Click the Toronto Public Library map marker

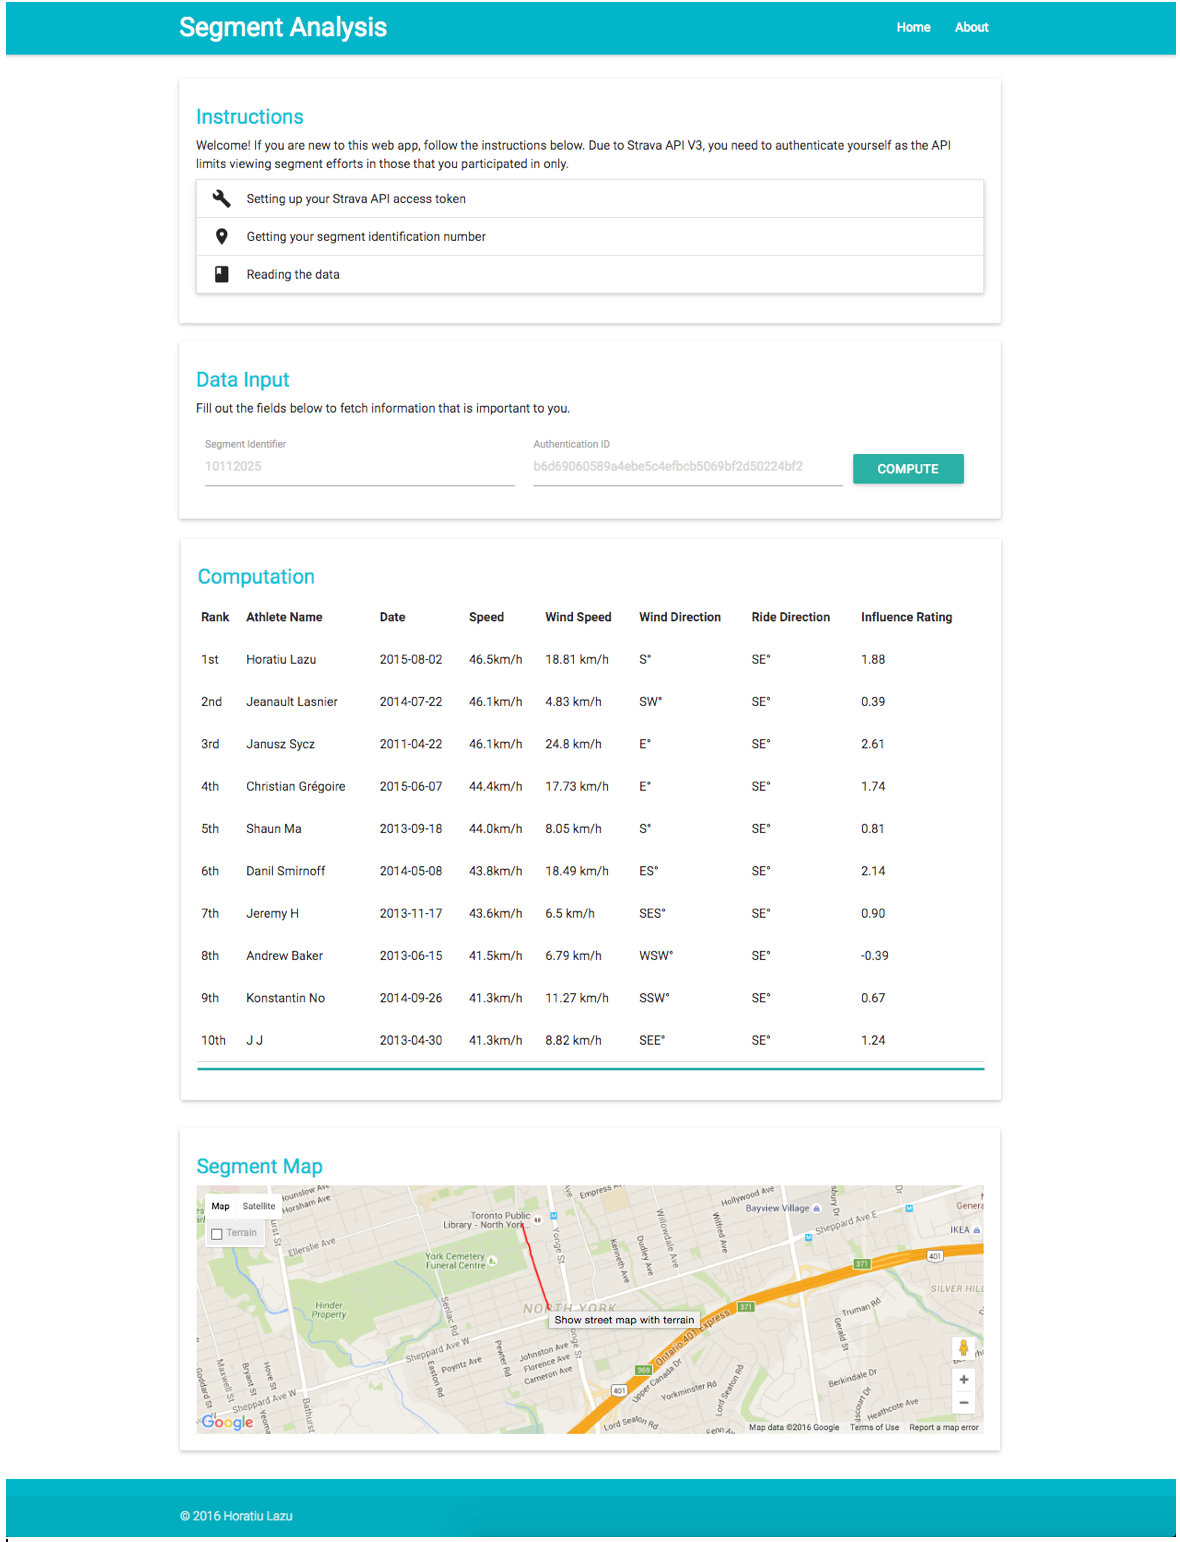pyautogui.click(x=537, y=1219)
